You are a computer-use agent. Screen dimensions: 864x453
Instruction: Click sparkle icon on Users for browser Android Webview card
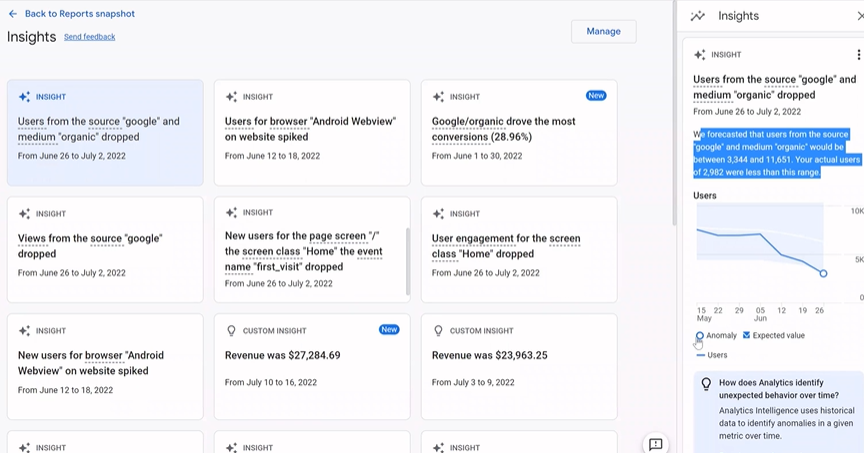[x=231, y=97]
